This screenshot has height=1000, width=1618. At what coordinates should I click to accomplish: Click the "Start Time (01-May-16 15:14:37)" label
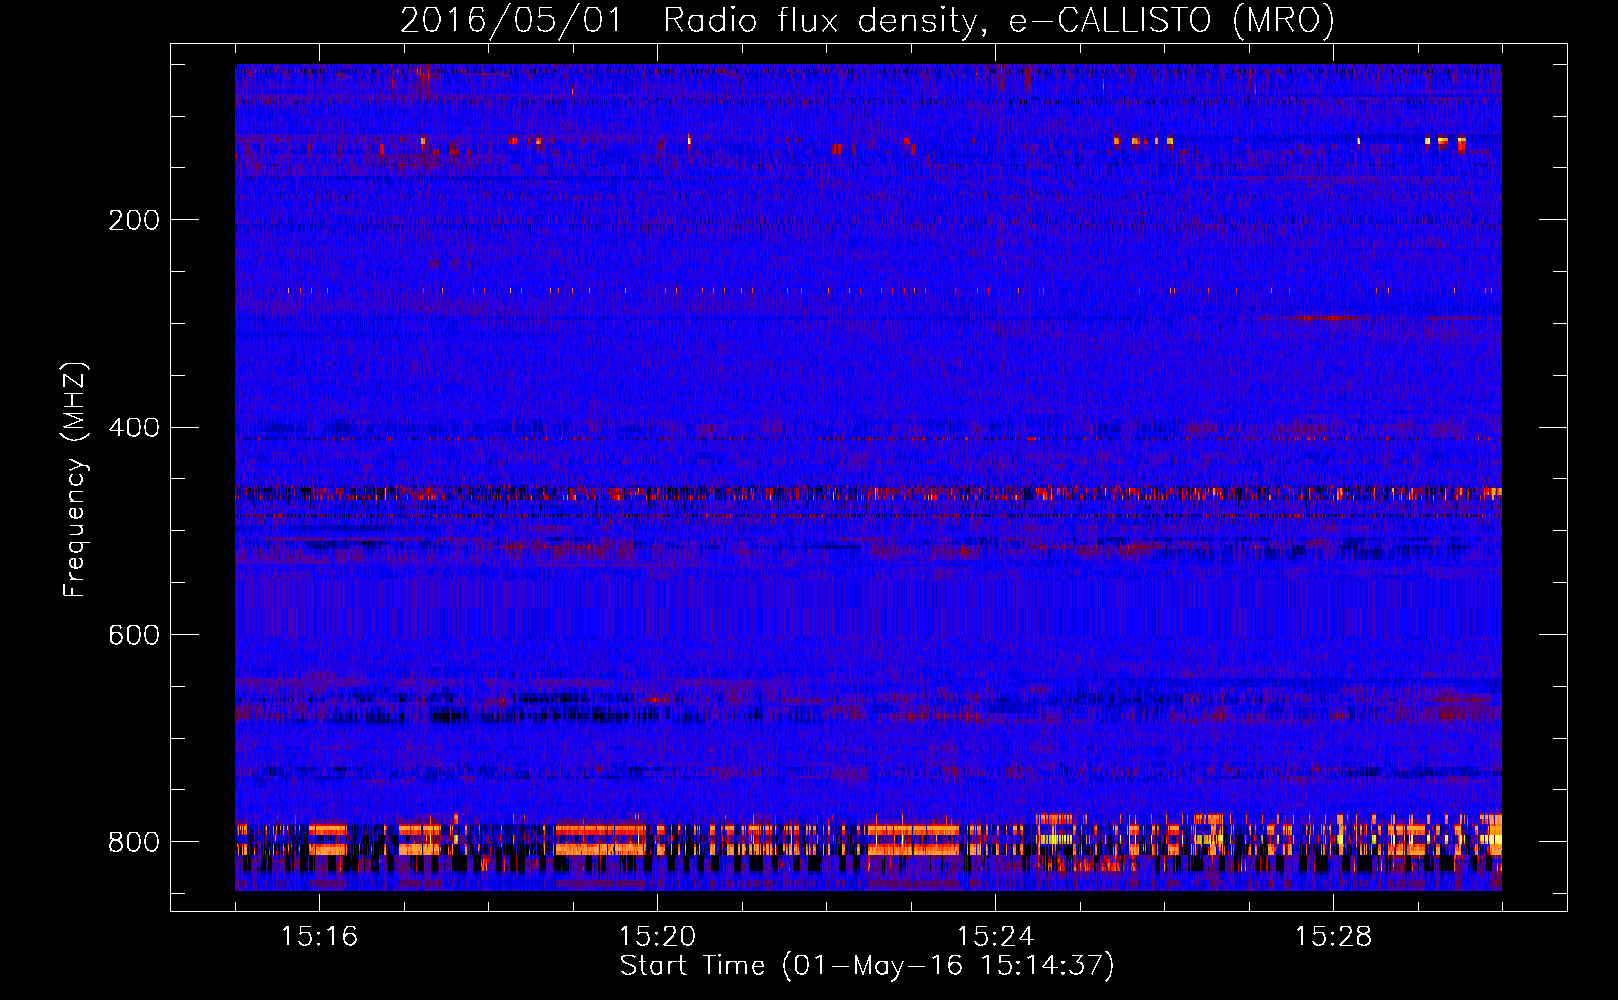(x=867, y=966)
